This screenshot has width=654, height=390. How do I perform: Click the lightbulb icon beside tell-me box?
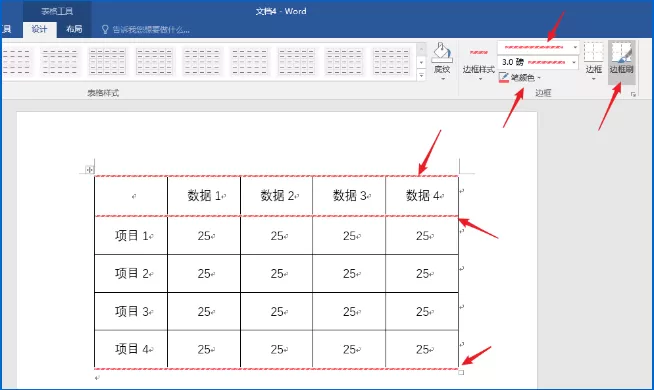click(x=105, y=29)
